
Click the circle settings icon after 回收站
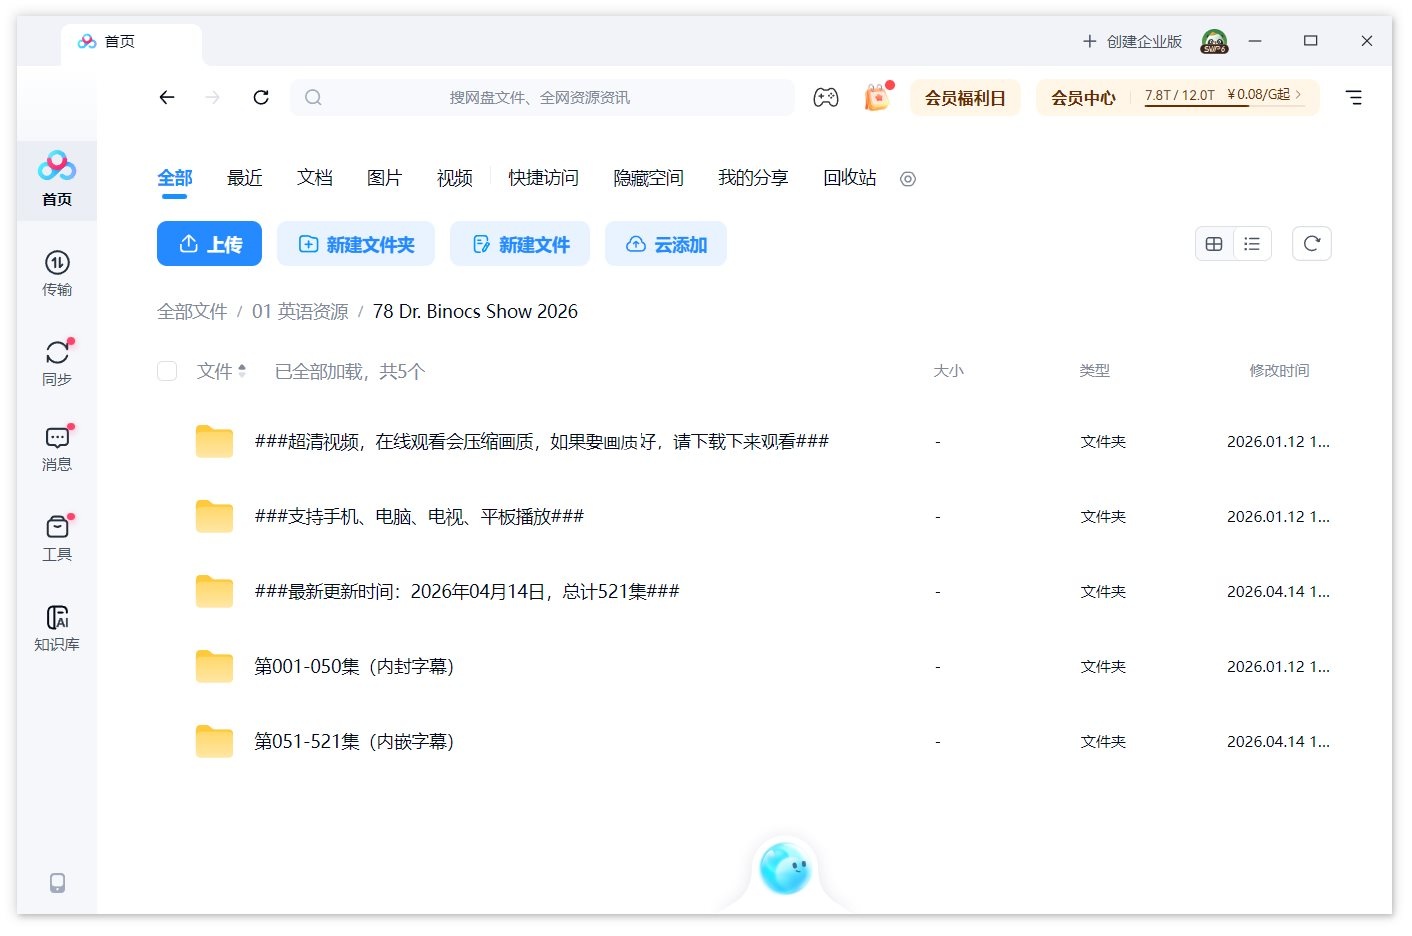pyautogui.click(x=907, y=179)
